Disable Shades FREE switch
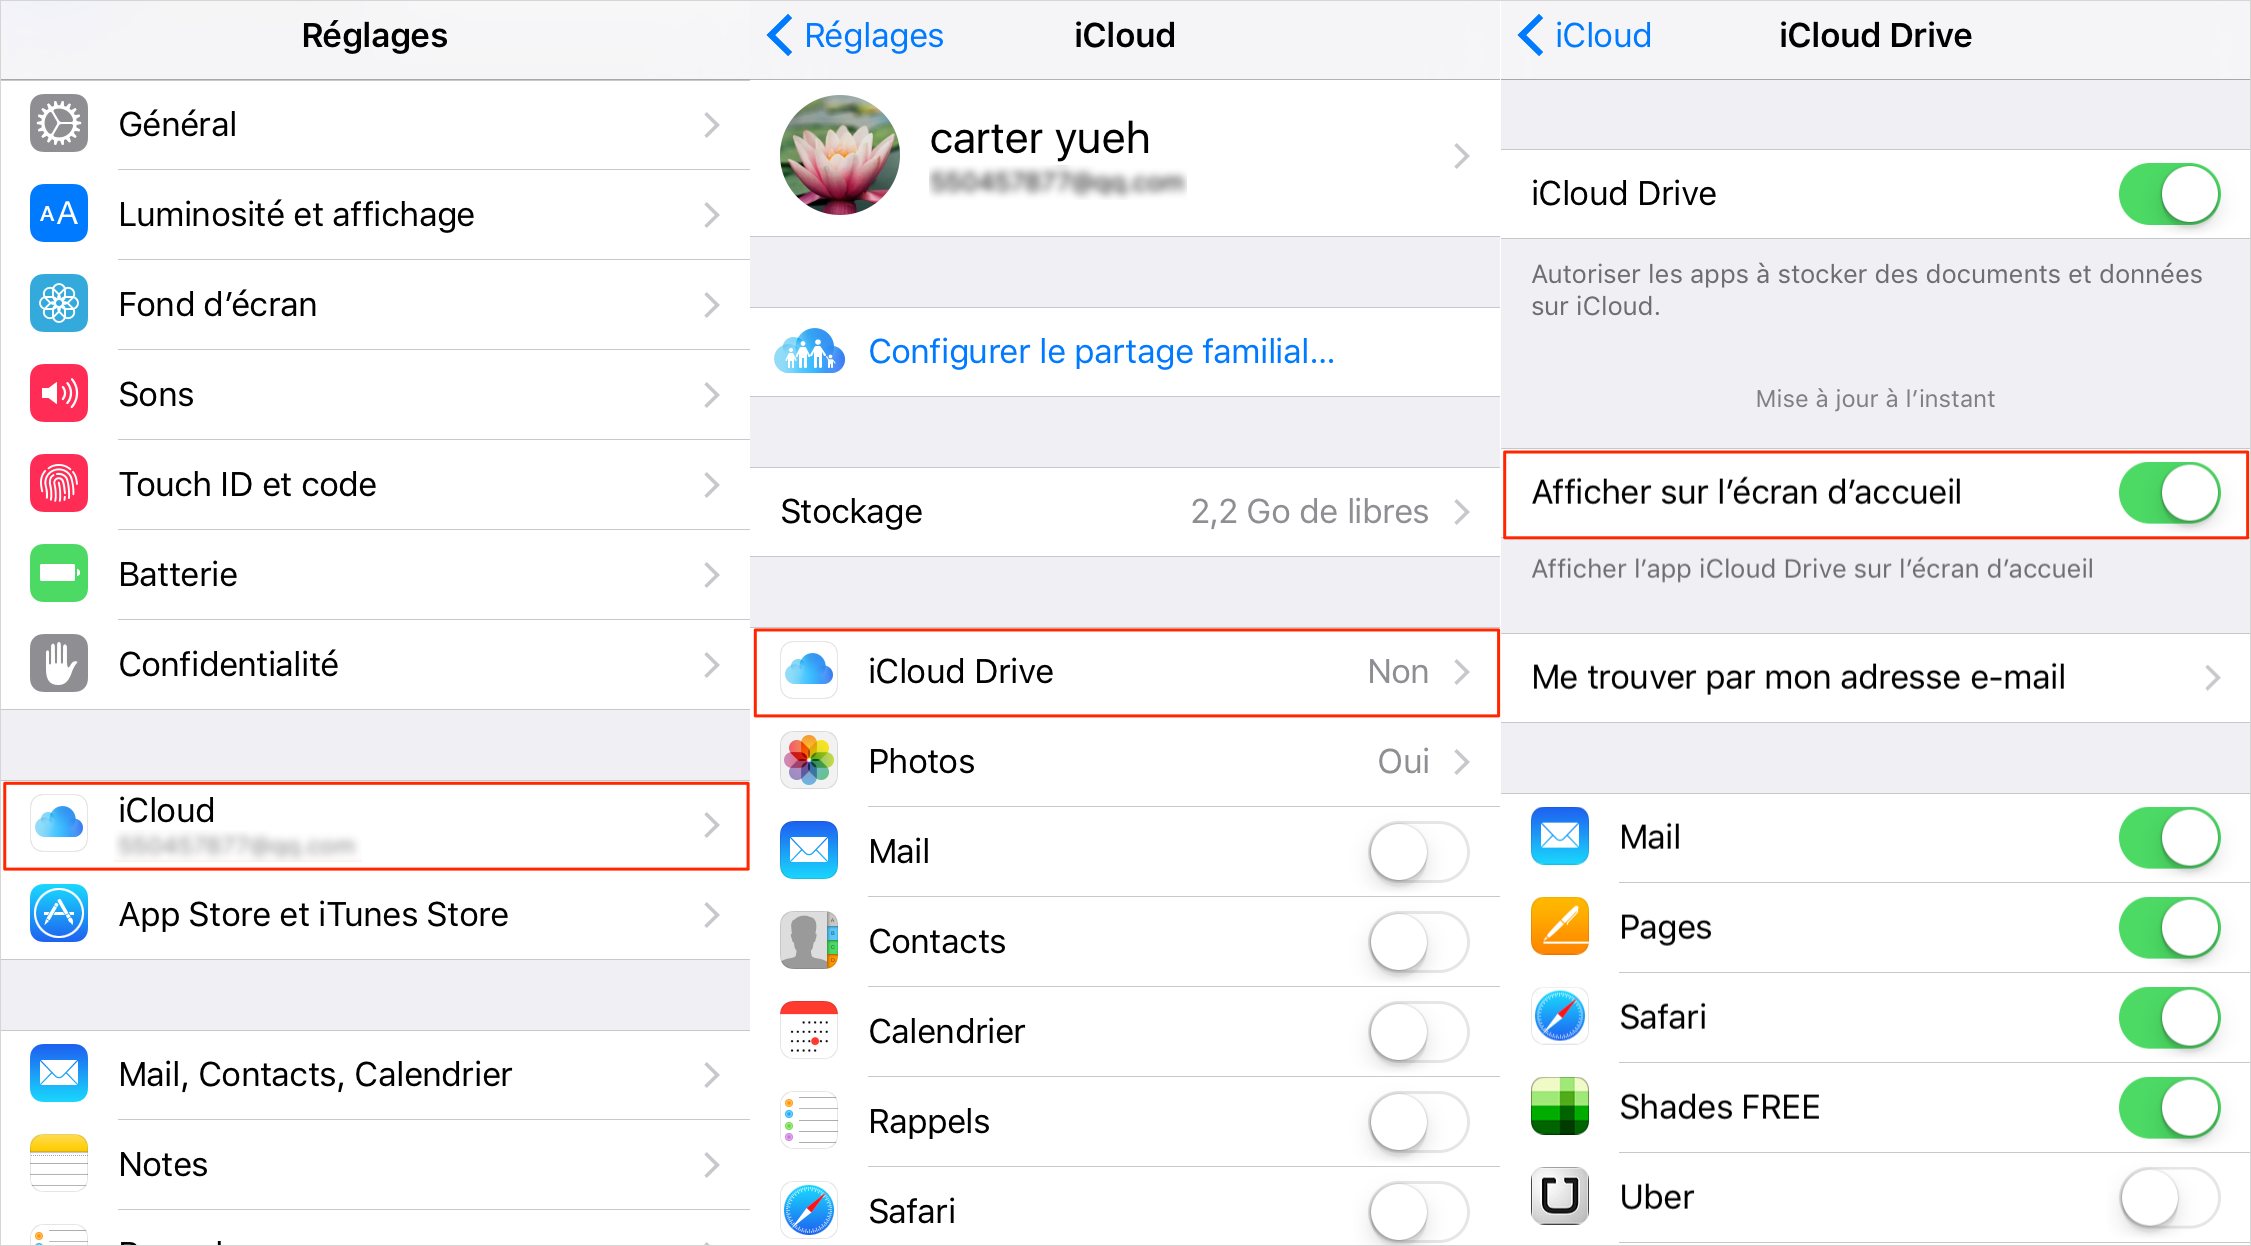 pyautogui.click(x=2169, y=1108)
